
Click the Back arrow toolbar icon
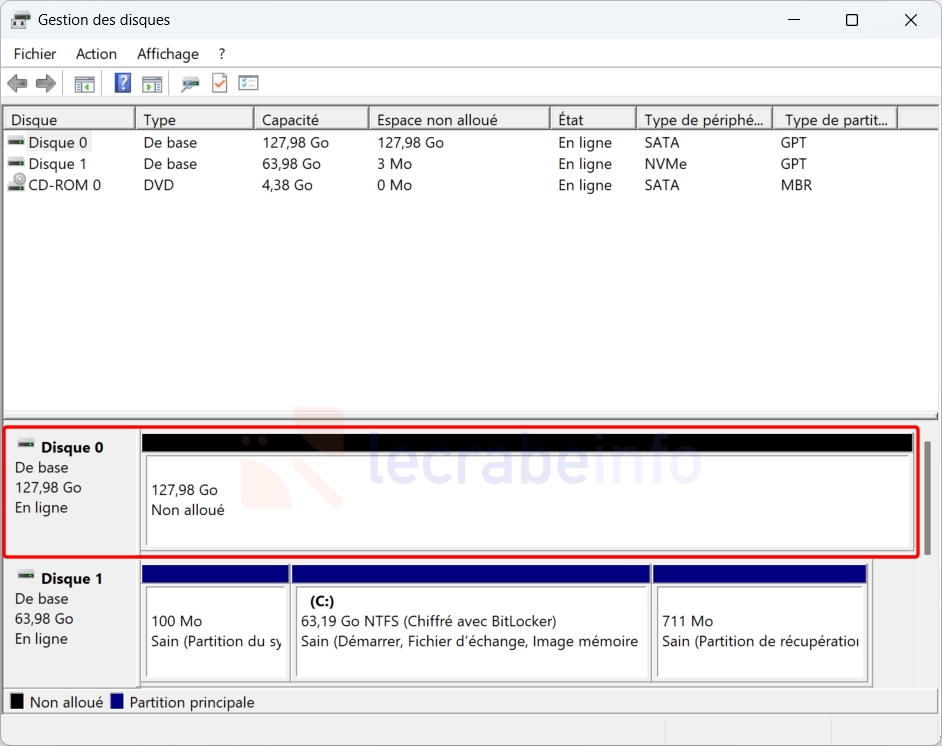coord(17,84)
